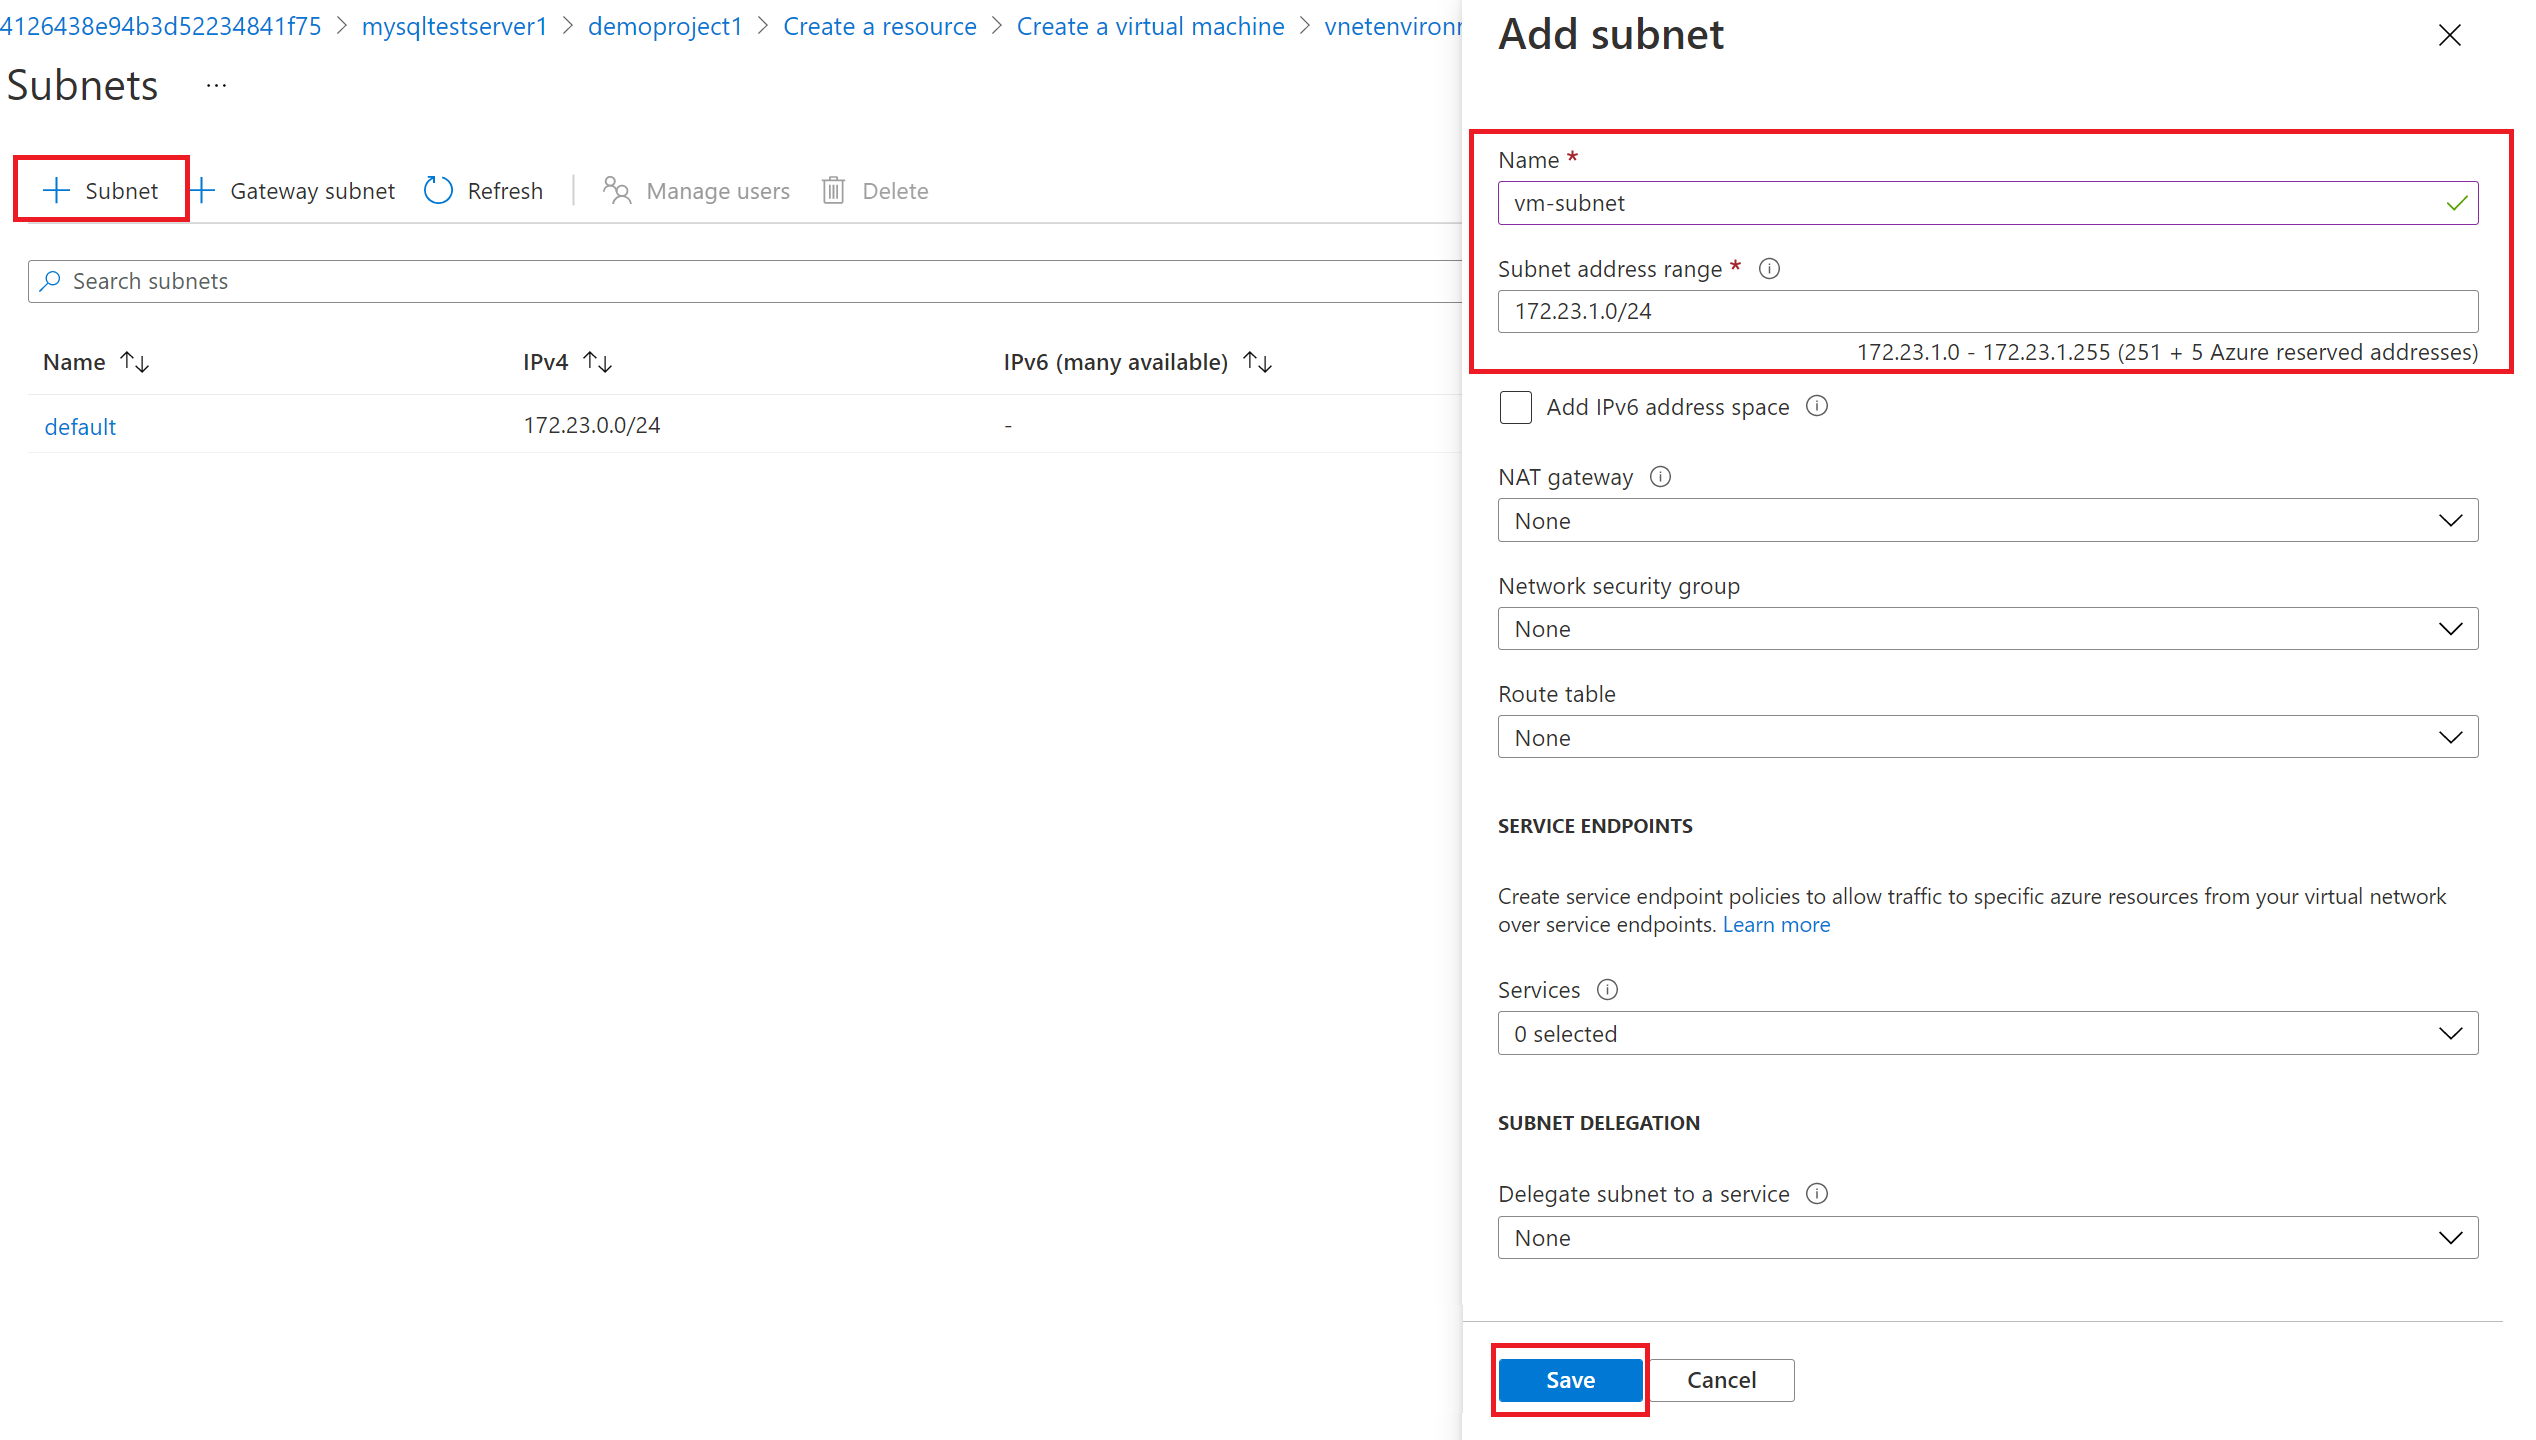Click the Name field validation checkmark

2456,202
